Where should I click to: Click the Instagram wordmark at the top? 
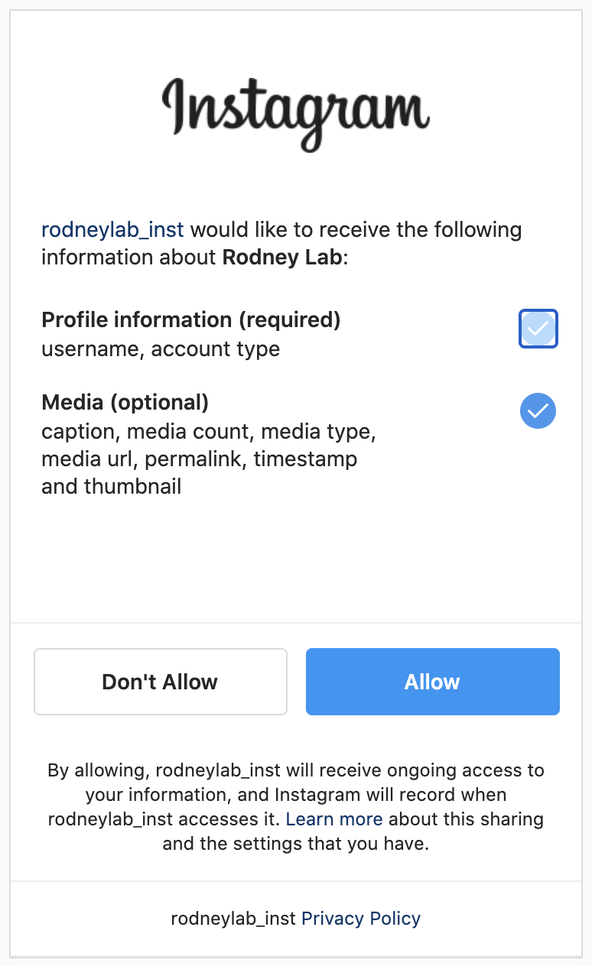[x=296, y=105]
